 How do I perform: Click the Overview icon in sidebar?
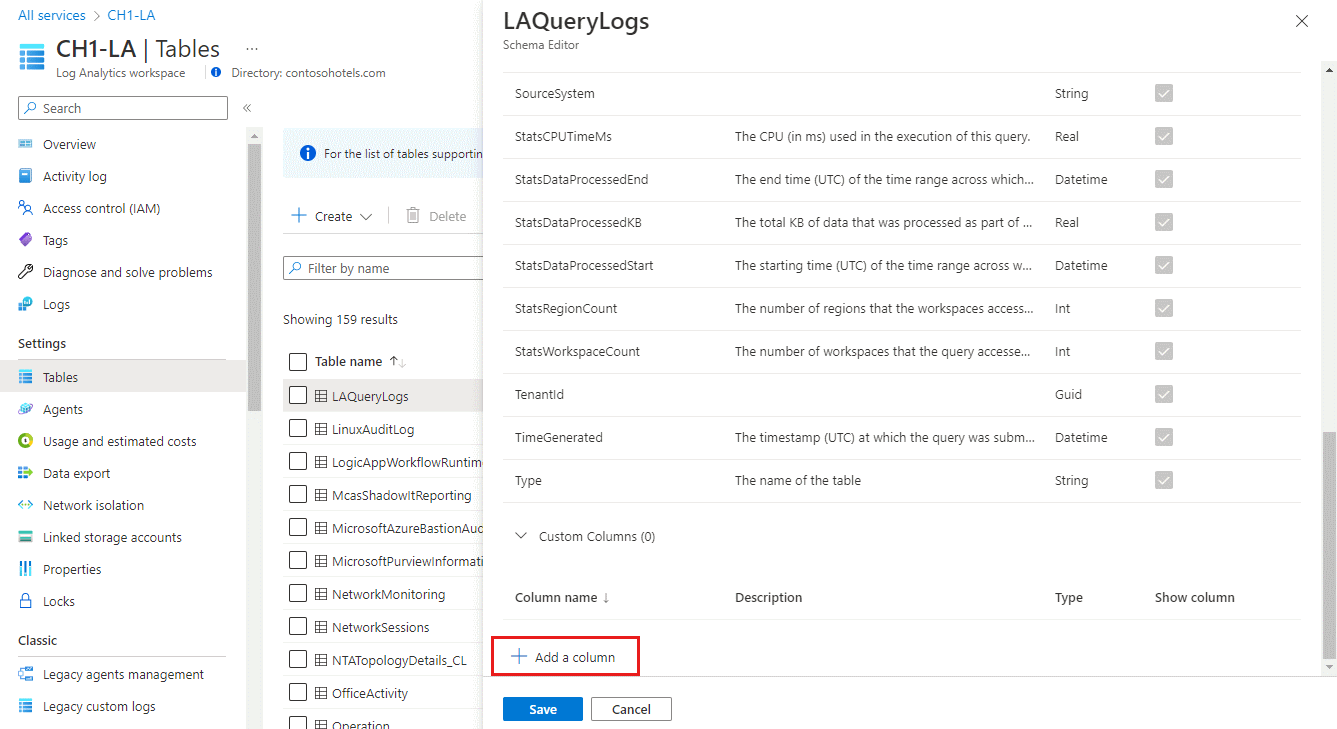(26, 144)
